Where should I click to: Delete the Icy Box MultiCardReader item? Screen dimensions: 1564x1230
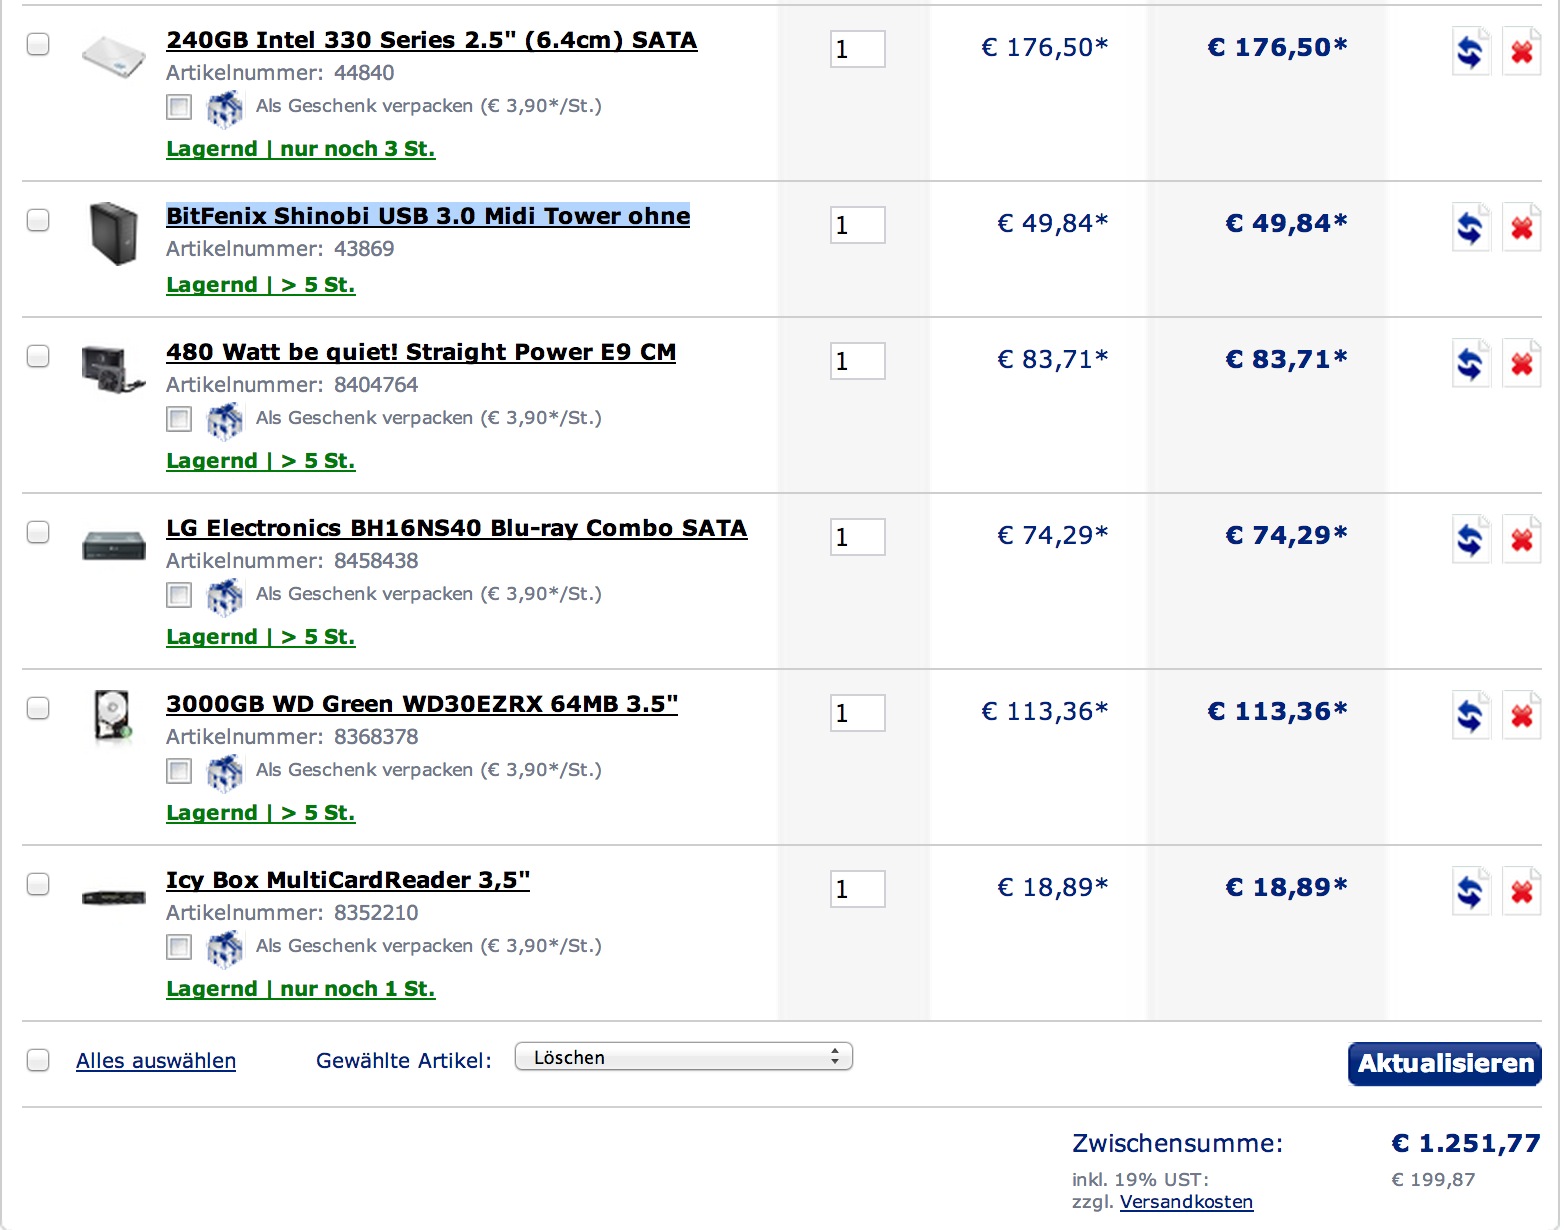pyautogui.click(x=1521, y=891)
